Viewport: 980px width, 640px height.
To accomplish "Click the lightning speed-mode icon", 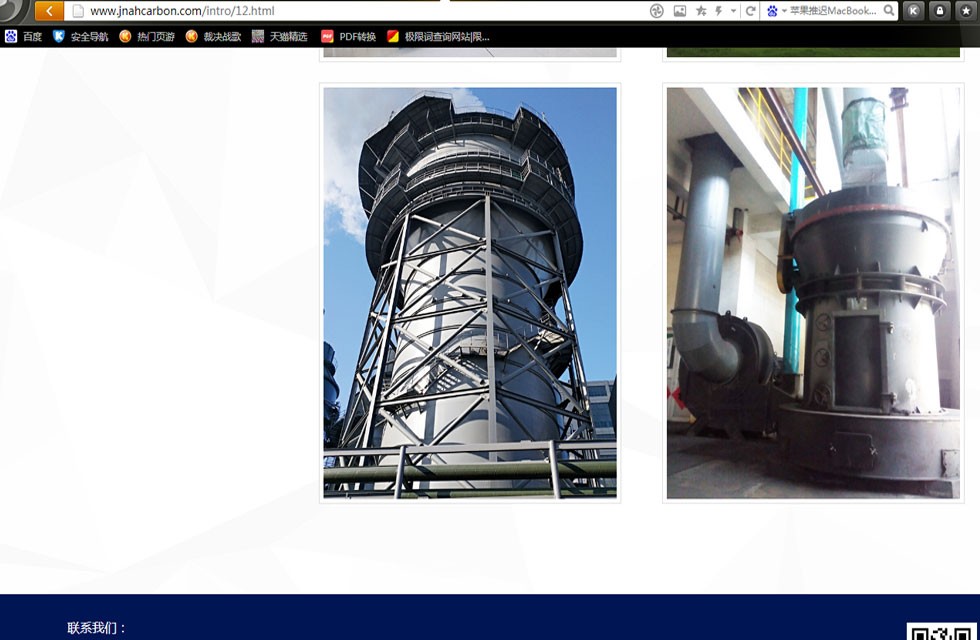I will click(718, 11).
